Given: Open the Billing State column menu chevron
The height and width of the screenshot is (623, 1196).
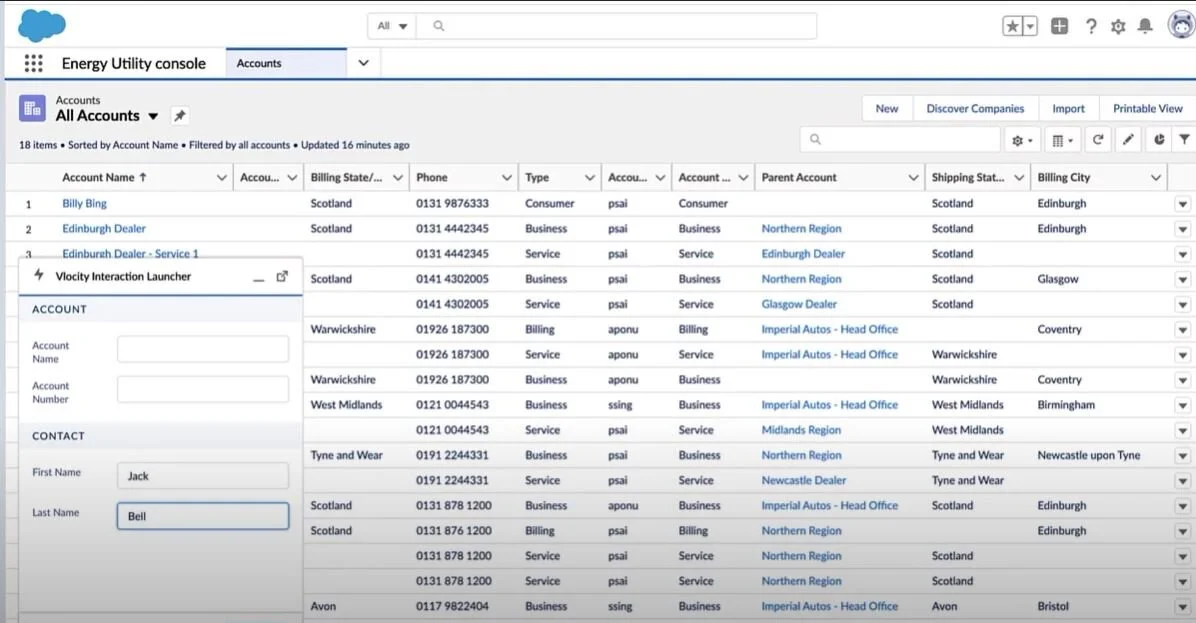Looking at the screenshot, I should click(397, 178).
